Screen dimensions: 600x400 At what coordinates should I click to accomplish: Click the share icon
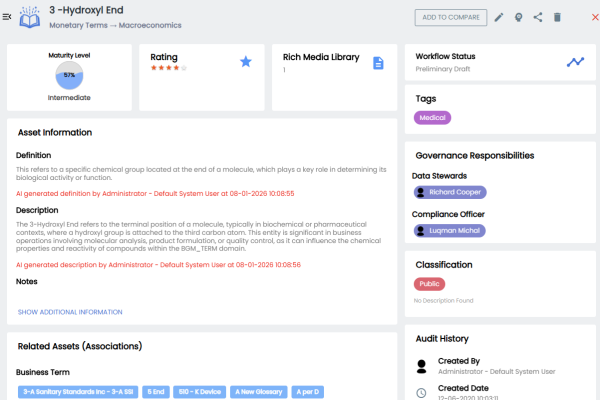point(538,17)
